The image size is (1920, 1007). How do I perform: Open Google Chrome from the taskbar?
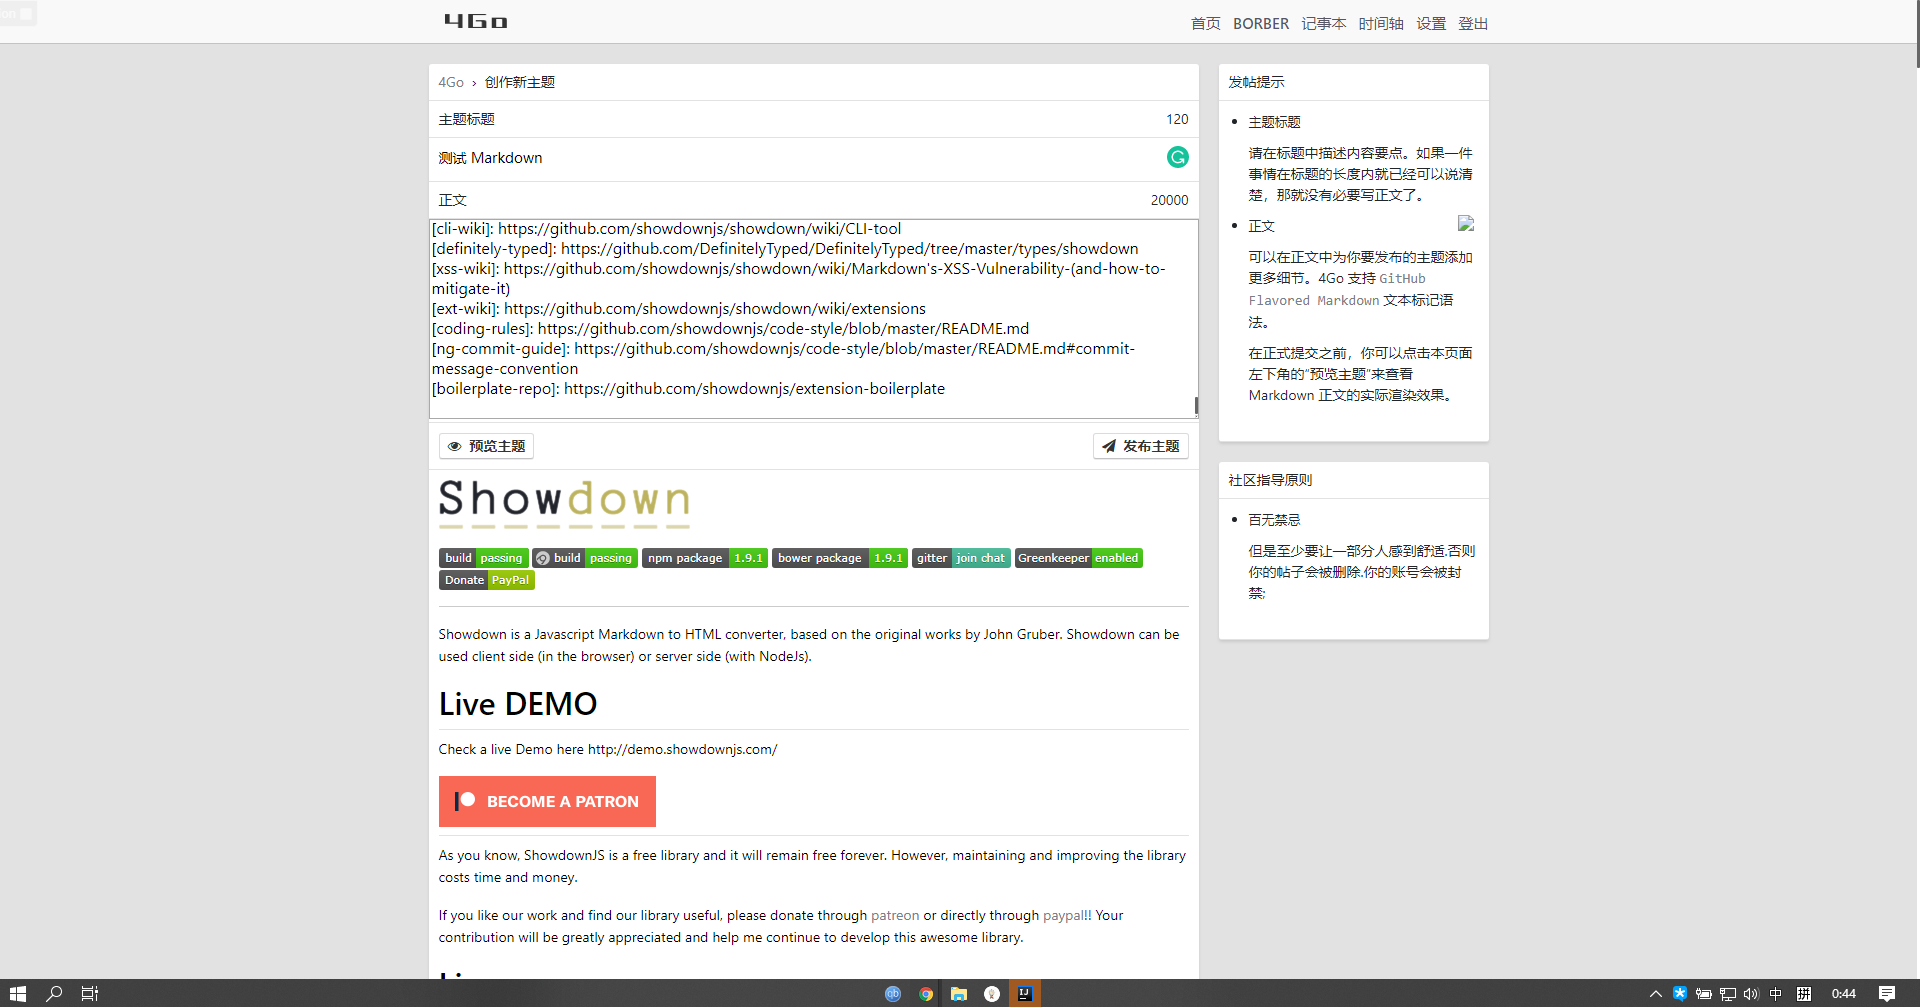click(x=926, y=993)
